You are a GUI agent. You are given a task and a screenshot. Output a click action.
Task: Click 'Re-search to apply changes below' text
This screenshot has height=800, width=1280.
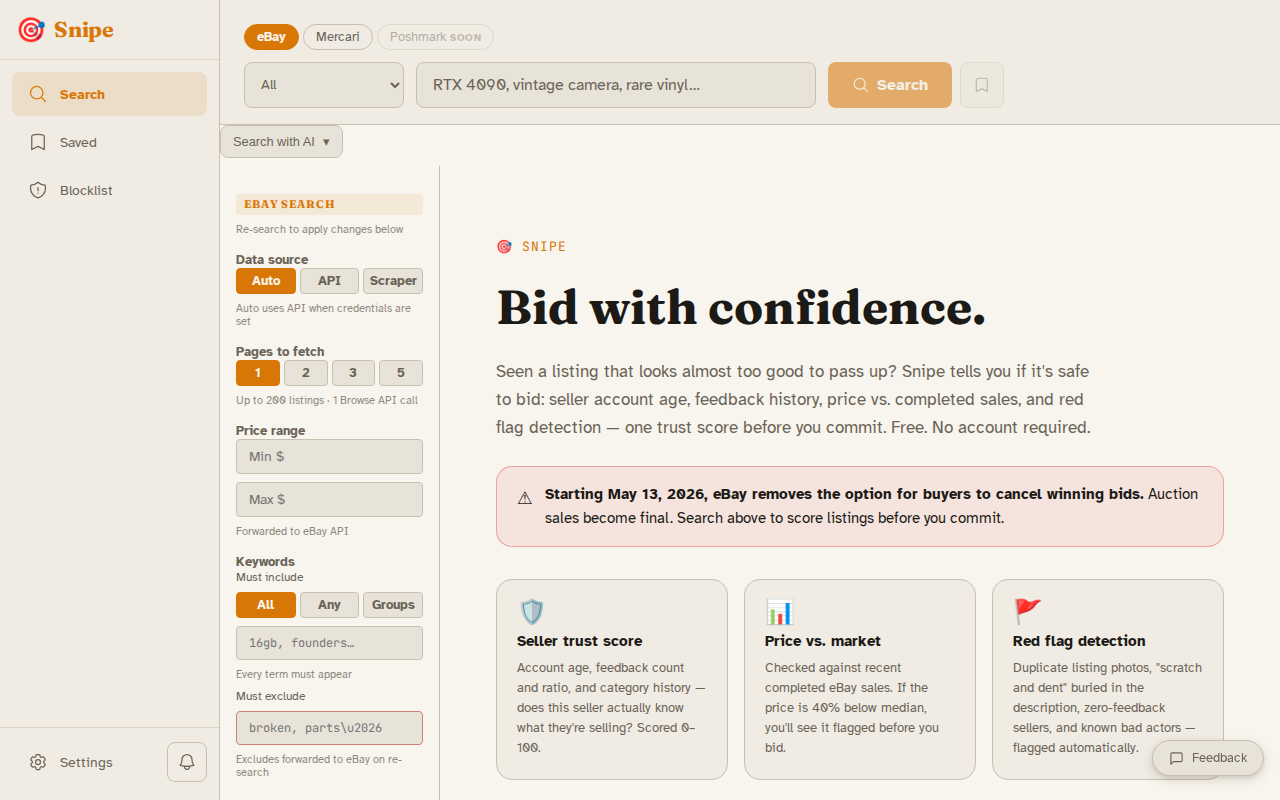point(320,229)
